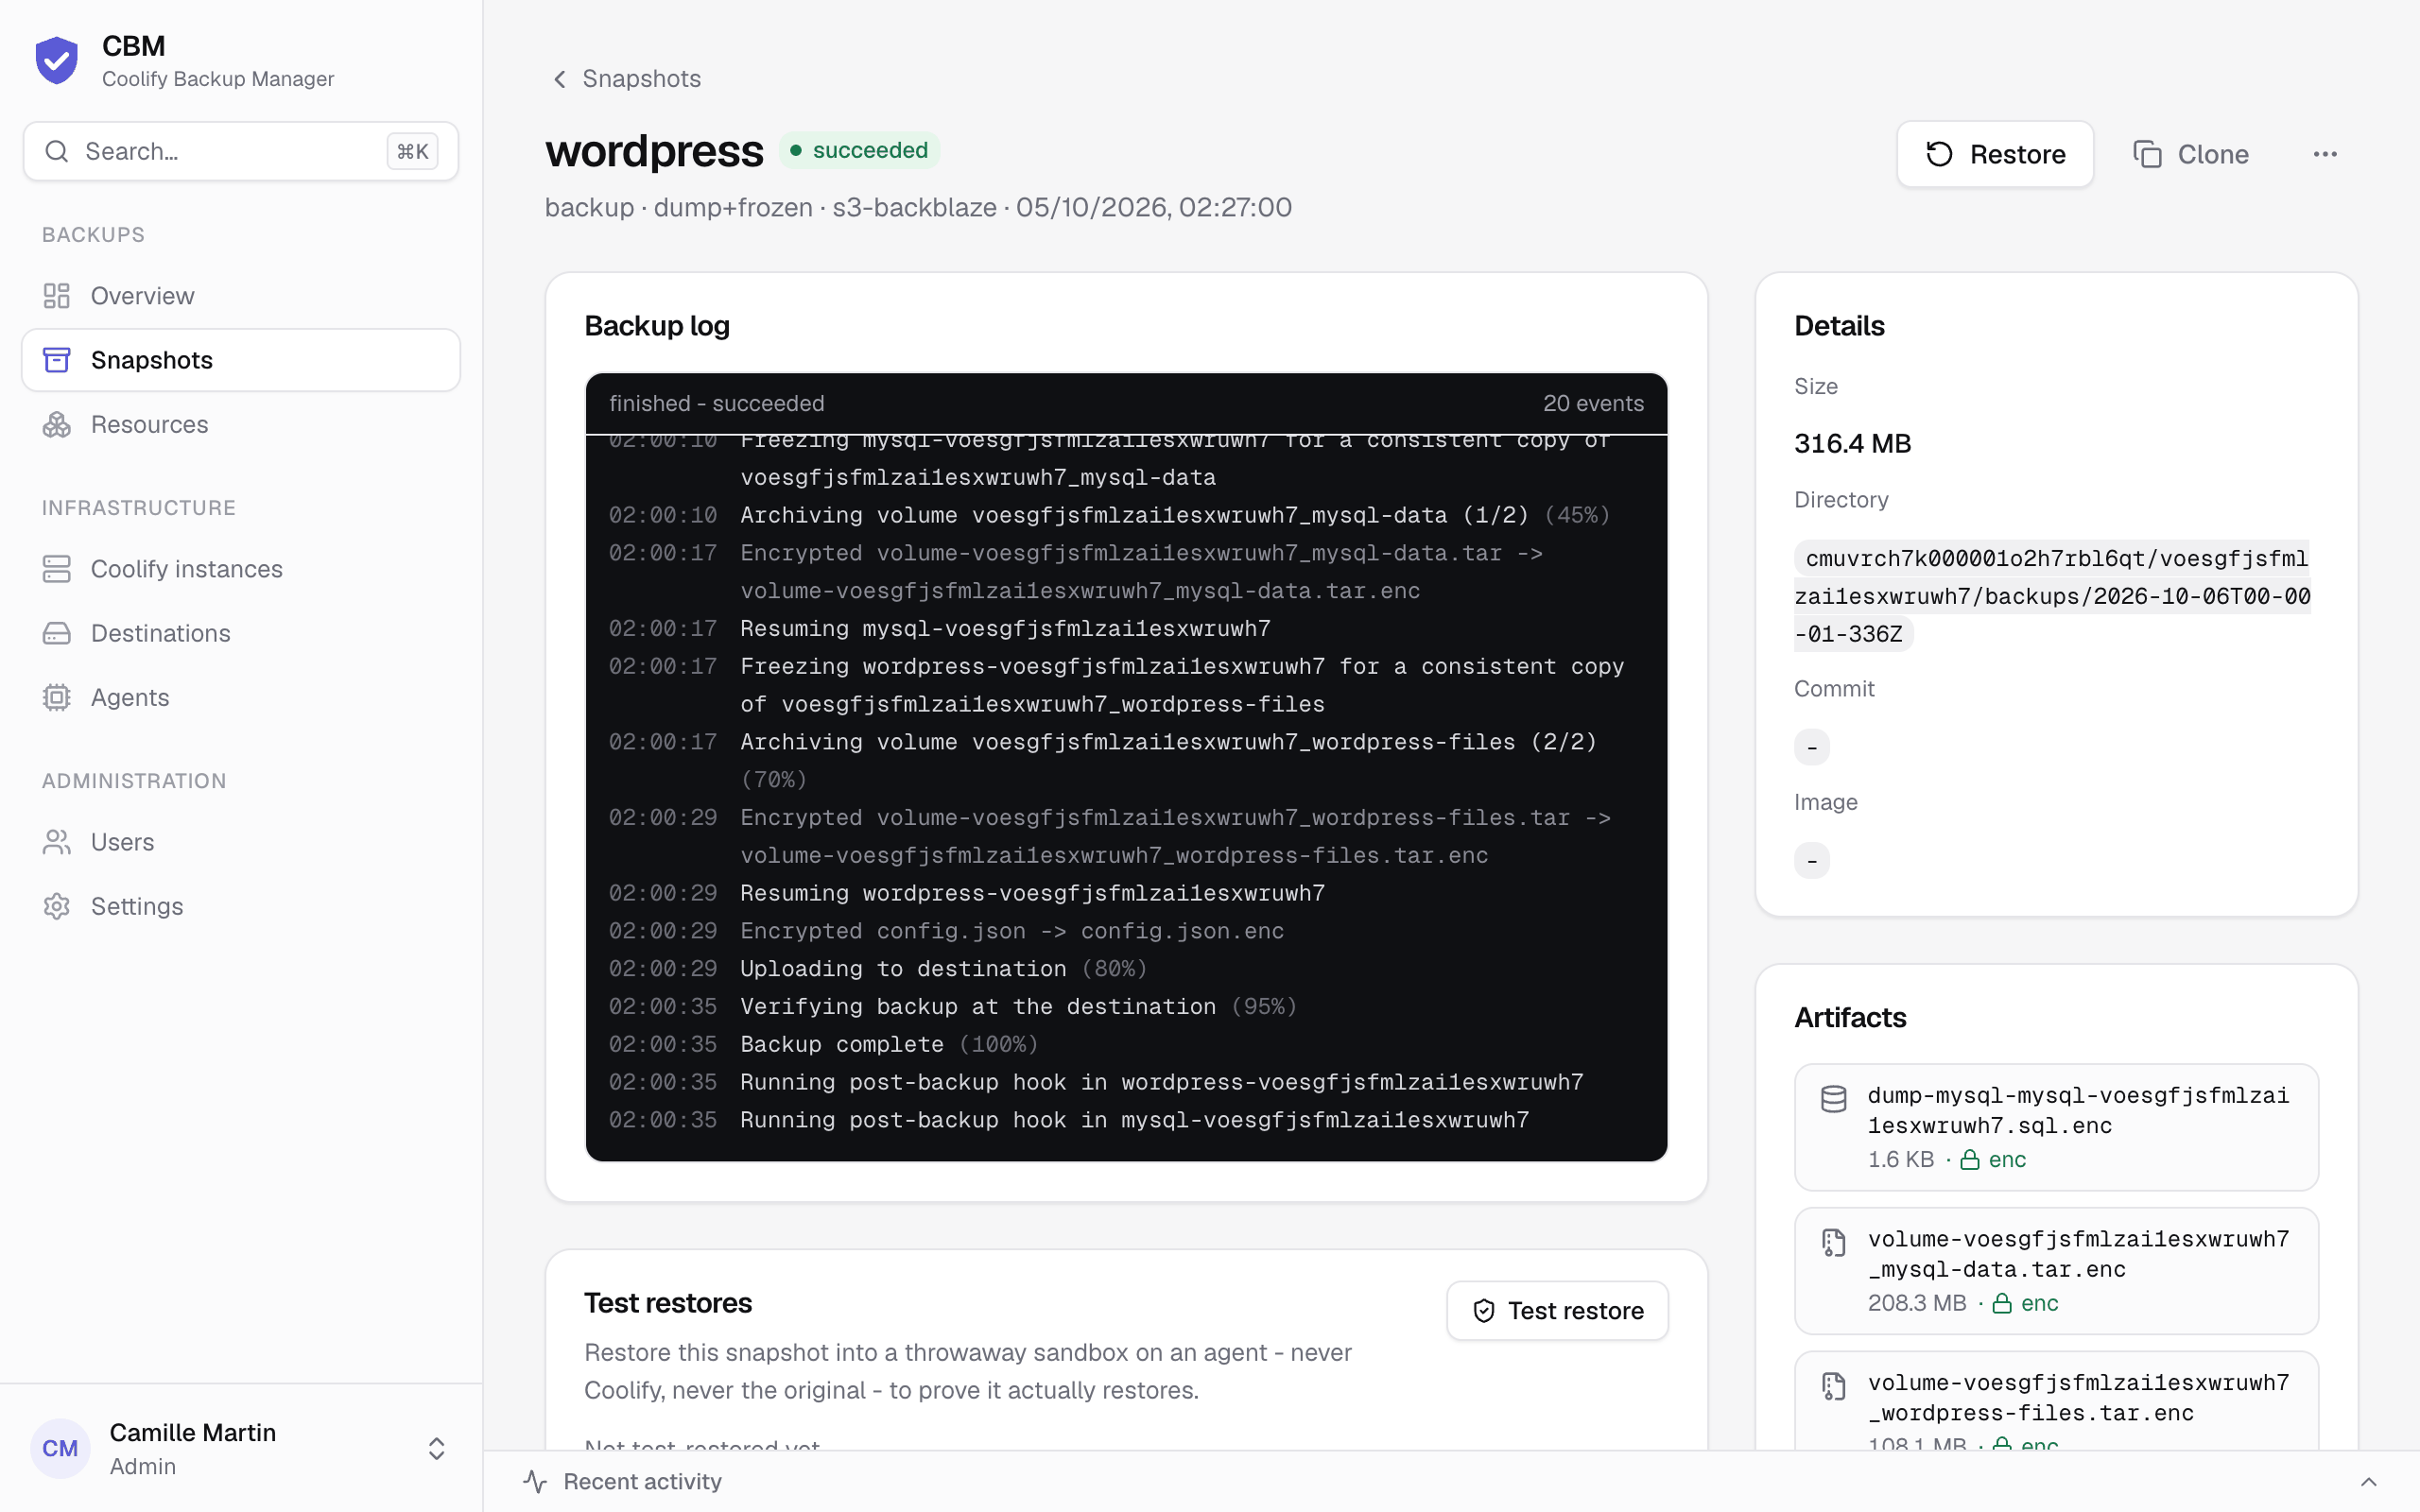Click the Settings gear icon
Screen dimensions: 2420x1512
point(57,906)
